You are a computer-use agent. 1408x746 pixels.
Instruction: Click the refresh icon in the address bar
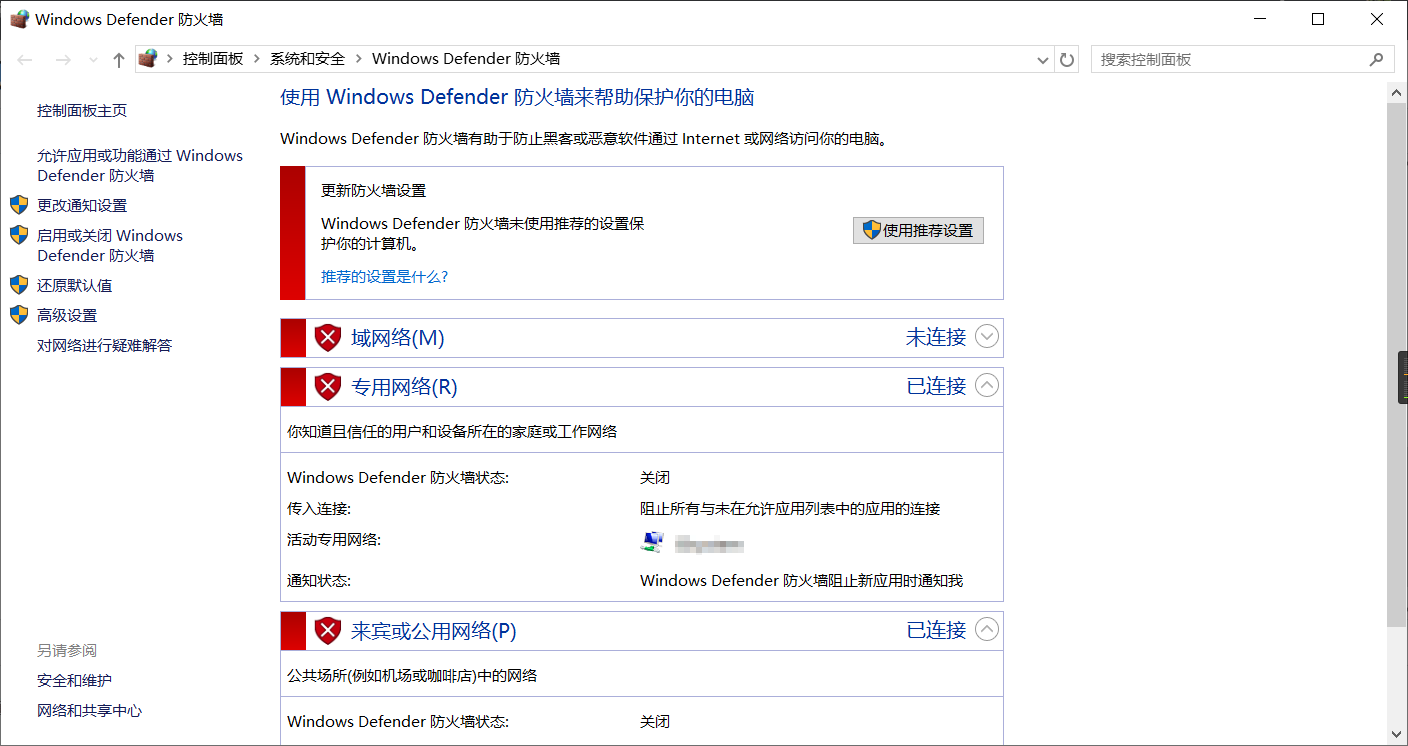(x=1066, y=59)
